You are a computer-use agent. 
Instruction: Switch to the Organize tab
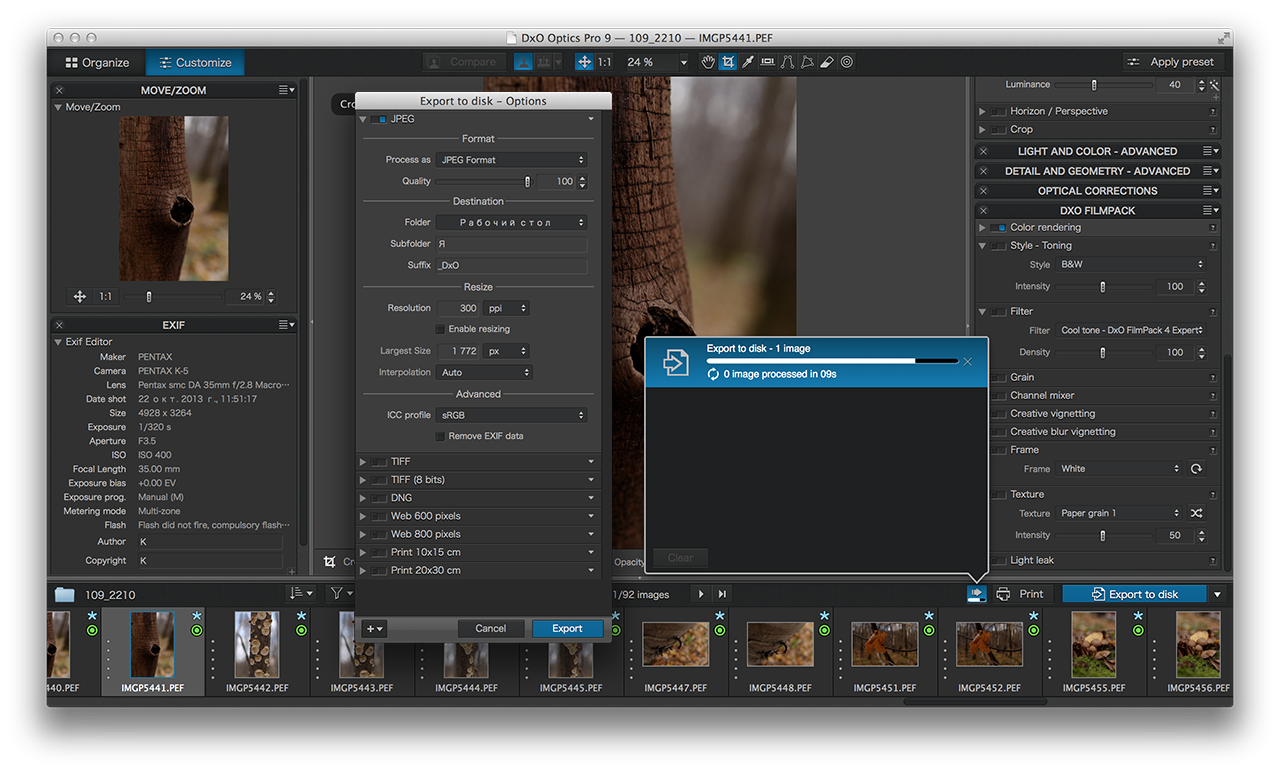point(97,62)
